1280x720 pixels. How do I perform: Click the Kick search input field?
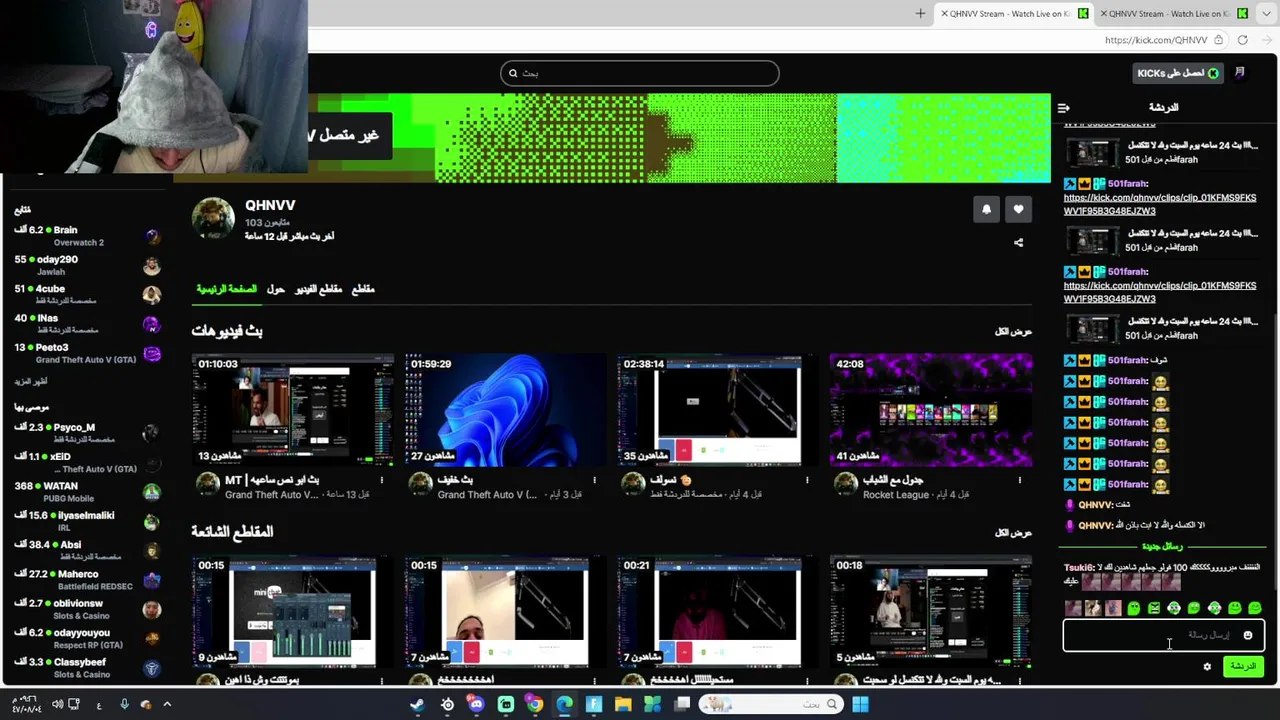click(640, 73)
